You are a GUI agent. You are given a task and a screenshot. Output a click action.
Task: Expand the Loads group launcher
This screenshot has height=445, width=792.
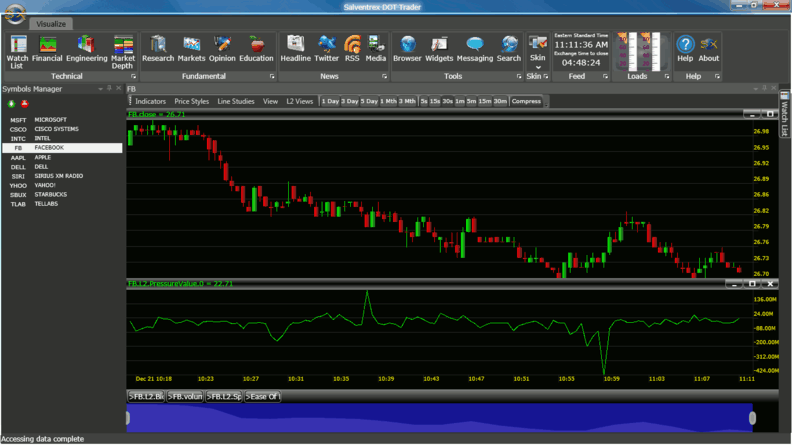[667, 77]
